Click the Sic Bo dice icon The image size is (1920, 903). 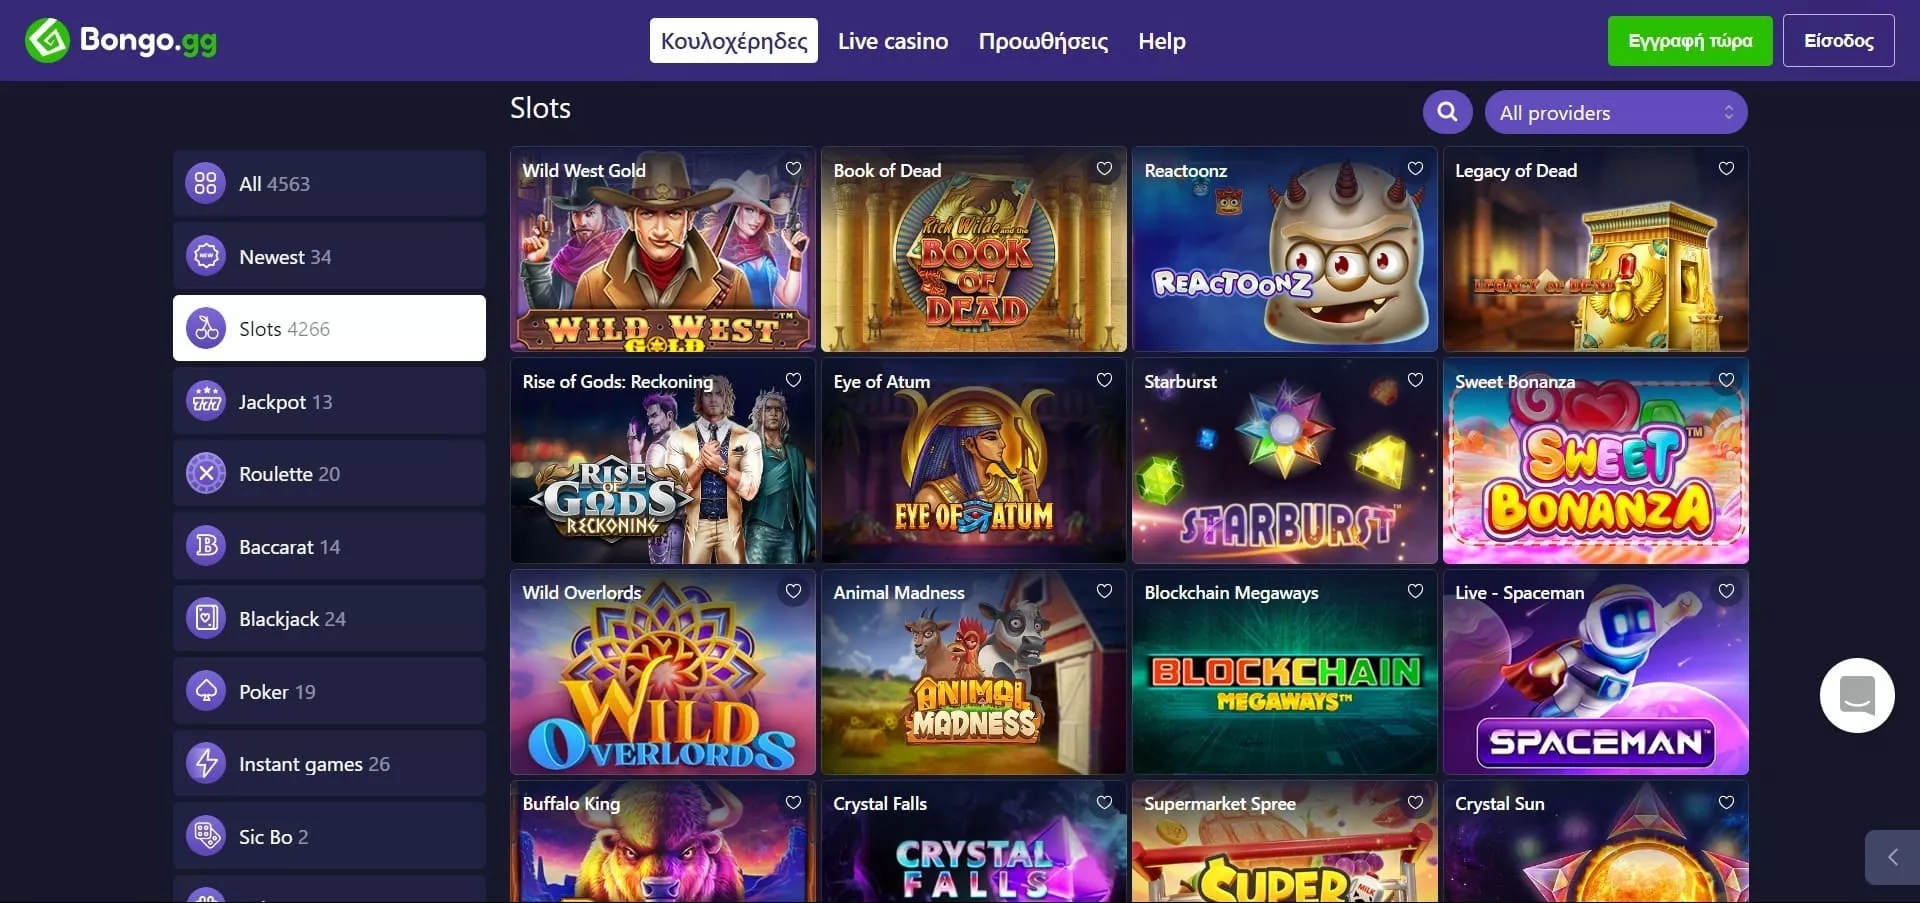pos(206,835)
